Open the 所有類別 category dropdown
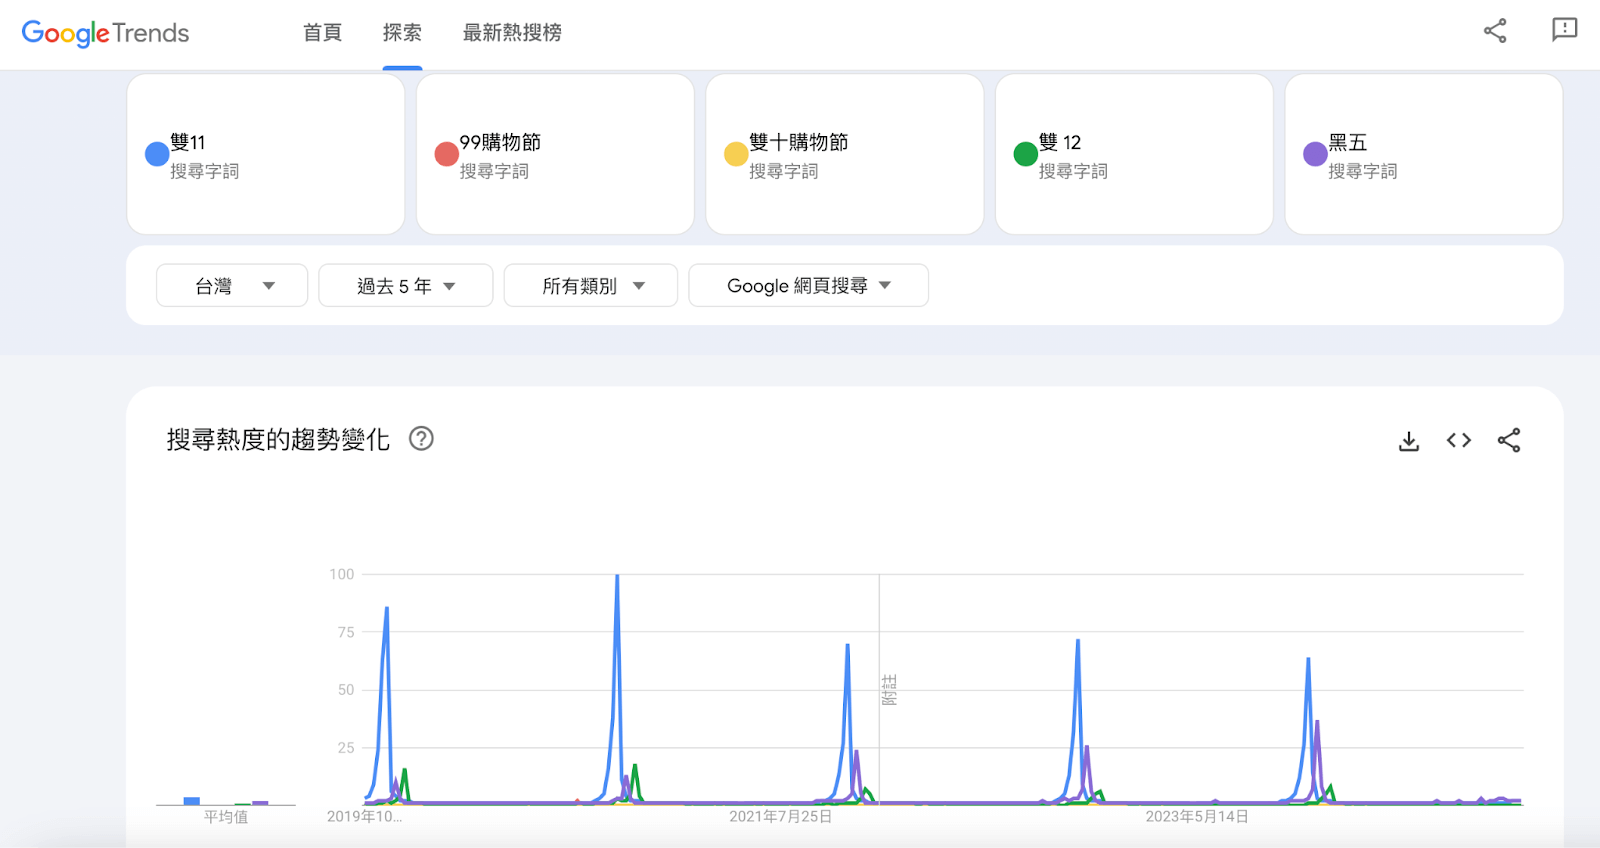 [x=591, y=286]
